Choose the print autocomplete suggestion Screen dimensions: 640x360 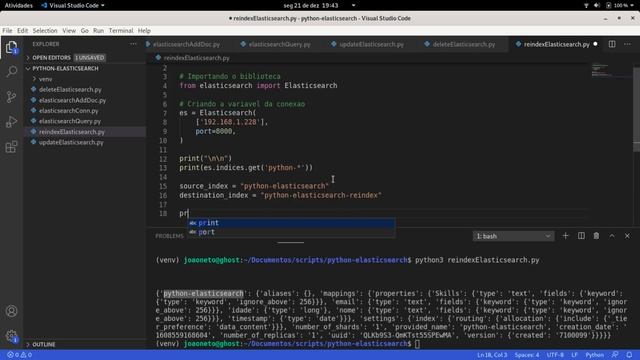[x=291, y=223]
